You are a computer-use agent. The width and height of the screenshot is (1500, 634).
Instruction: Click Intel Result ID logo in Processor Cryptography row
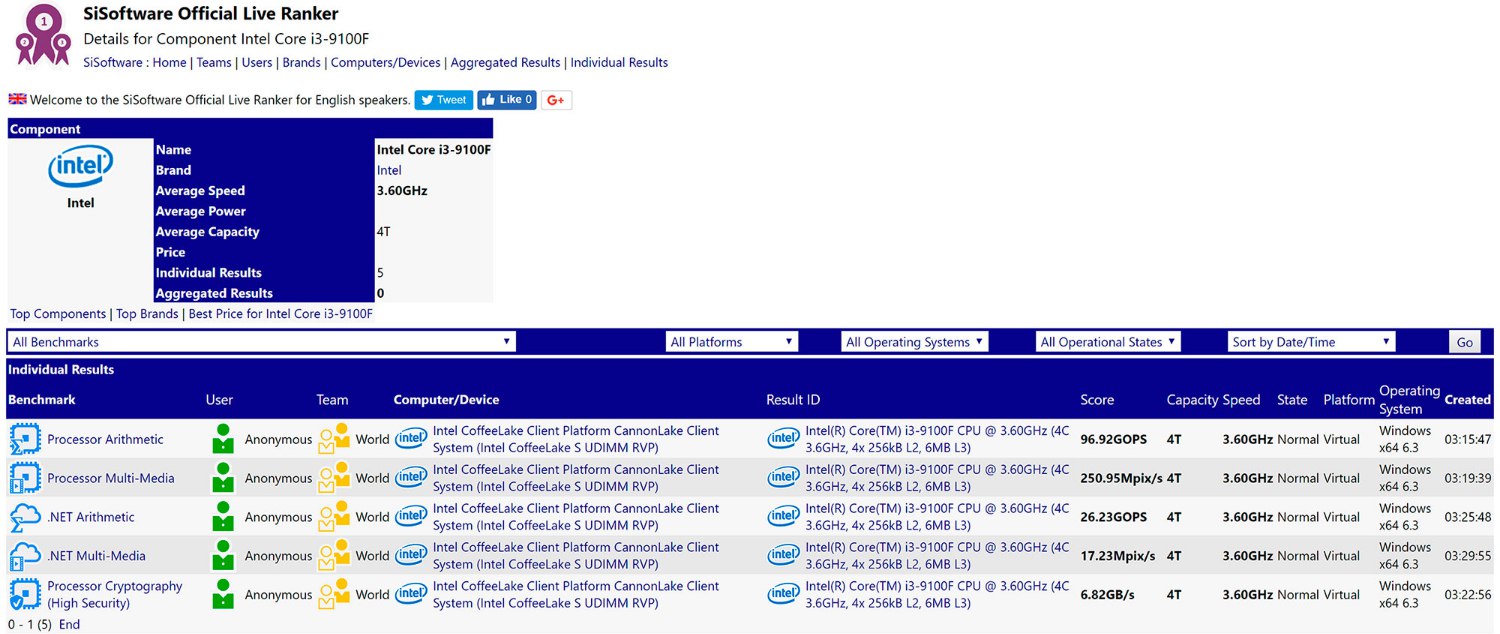tap(784, 595)
